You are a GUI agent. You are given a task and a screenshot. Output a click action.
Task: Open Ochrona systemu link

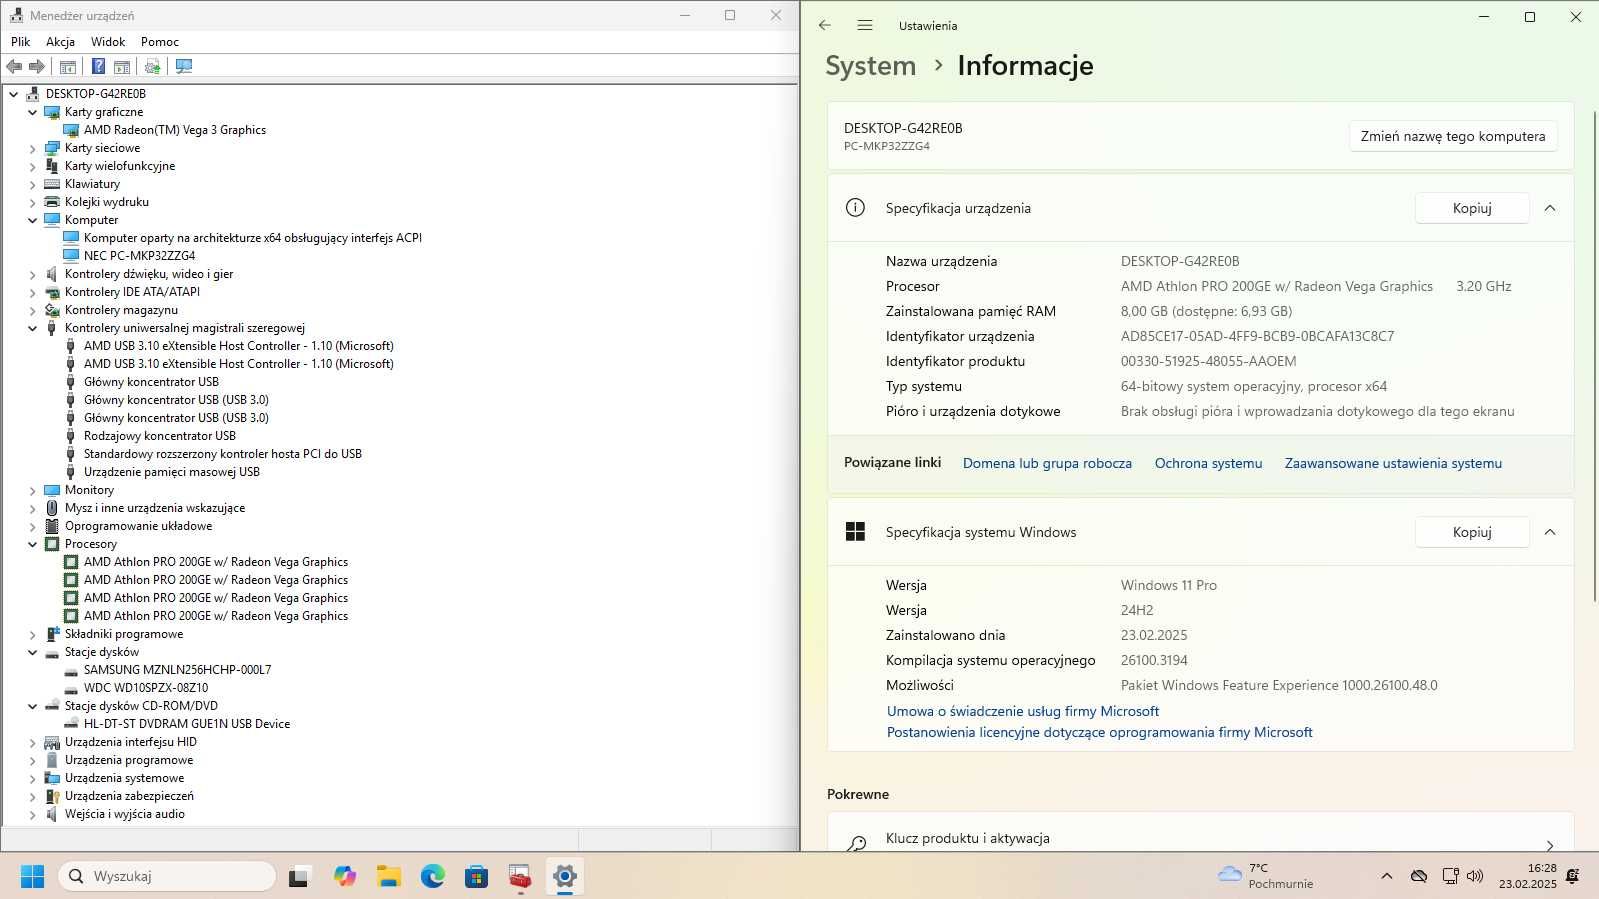coord(1208,463)
